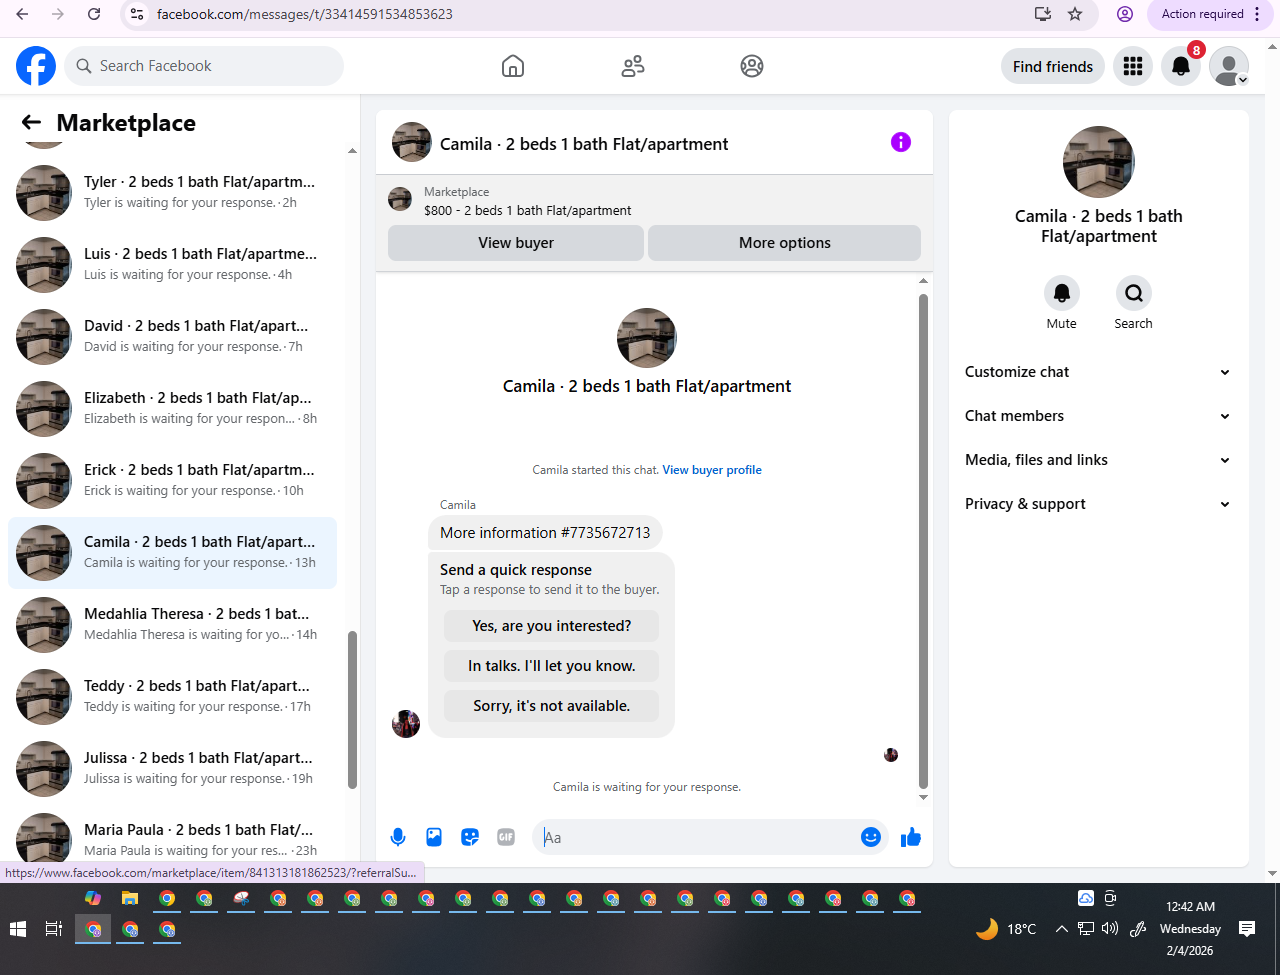Open Luis's conversation
This screenshot has height=975, width=1280.
172,265
